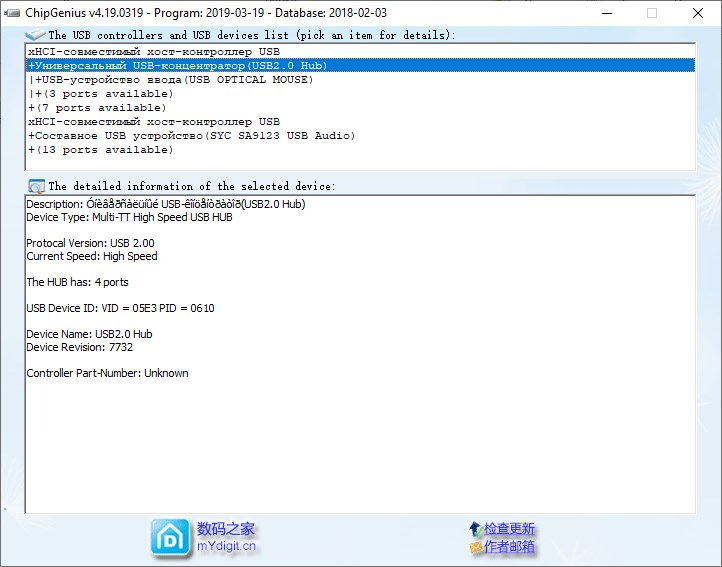The width and height of the screenshot is (722, 567).
Task: Click the detailed information magnifier icon
Action: pos(37,186)
